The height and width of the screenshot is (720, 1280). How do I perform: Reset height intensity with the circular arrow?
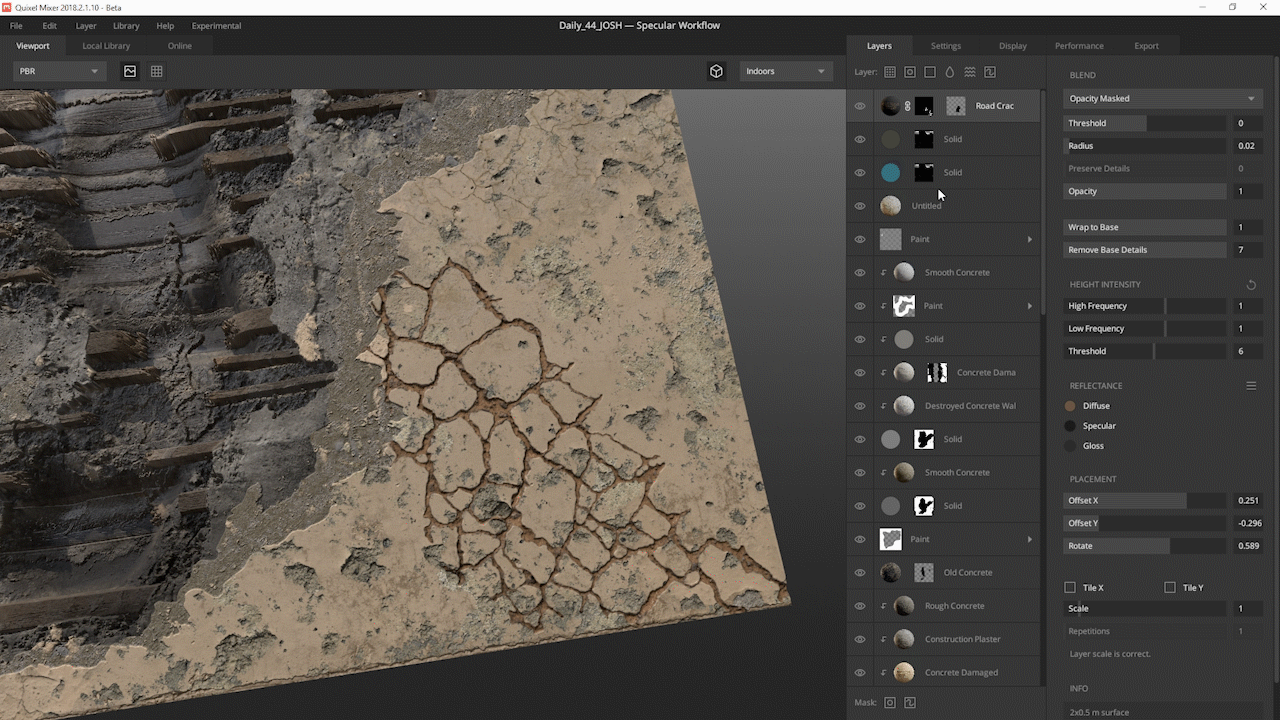(x=1250, y=285)
